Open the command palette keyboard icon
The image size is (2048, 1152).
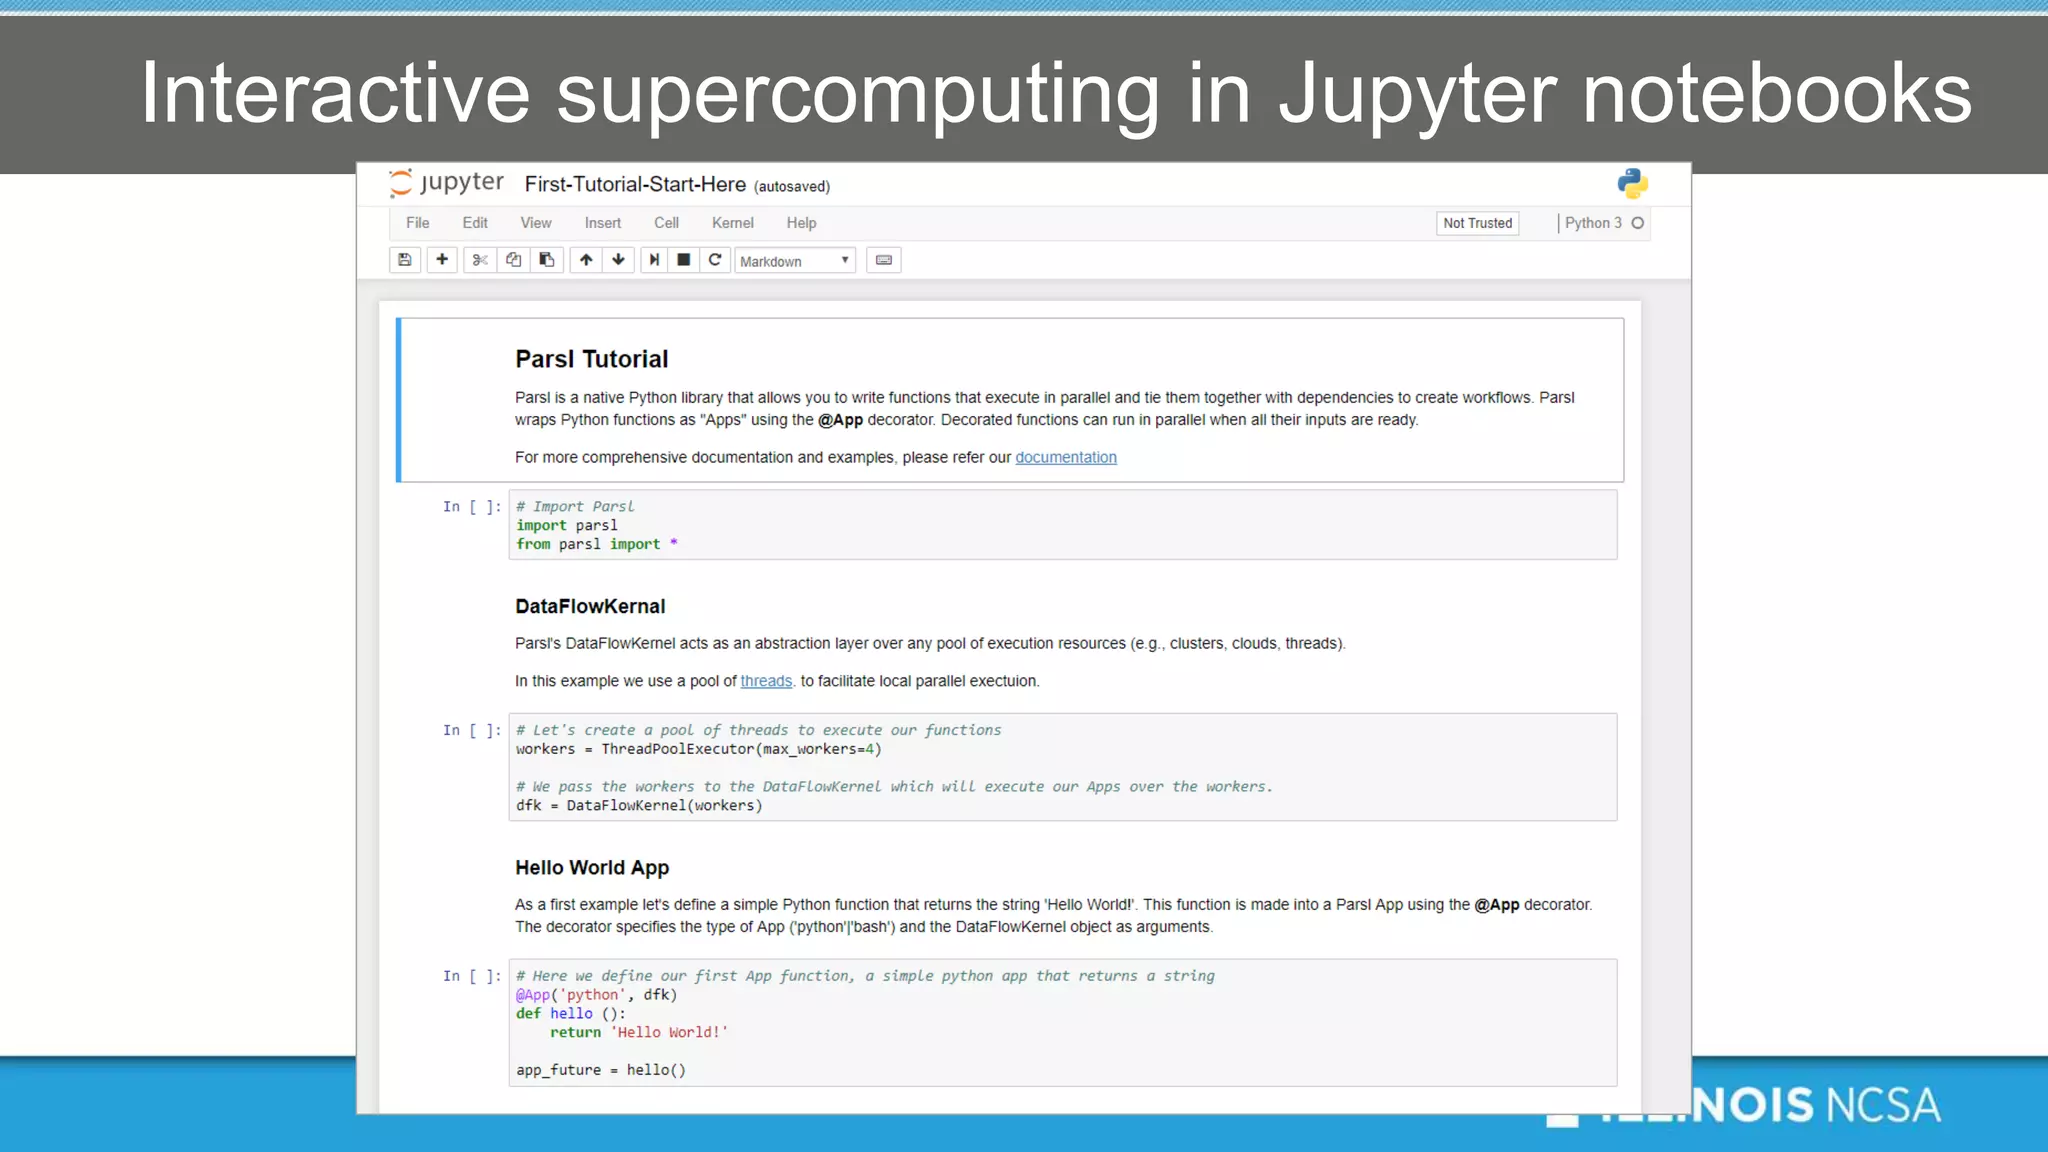tap(884, 260)
